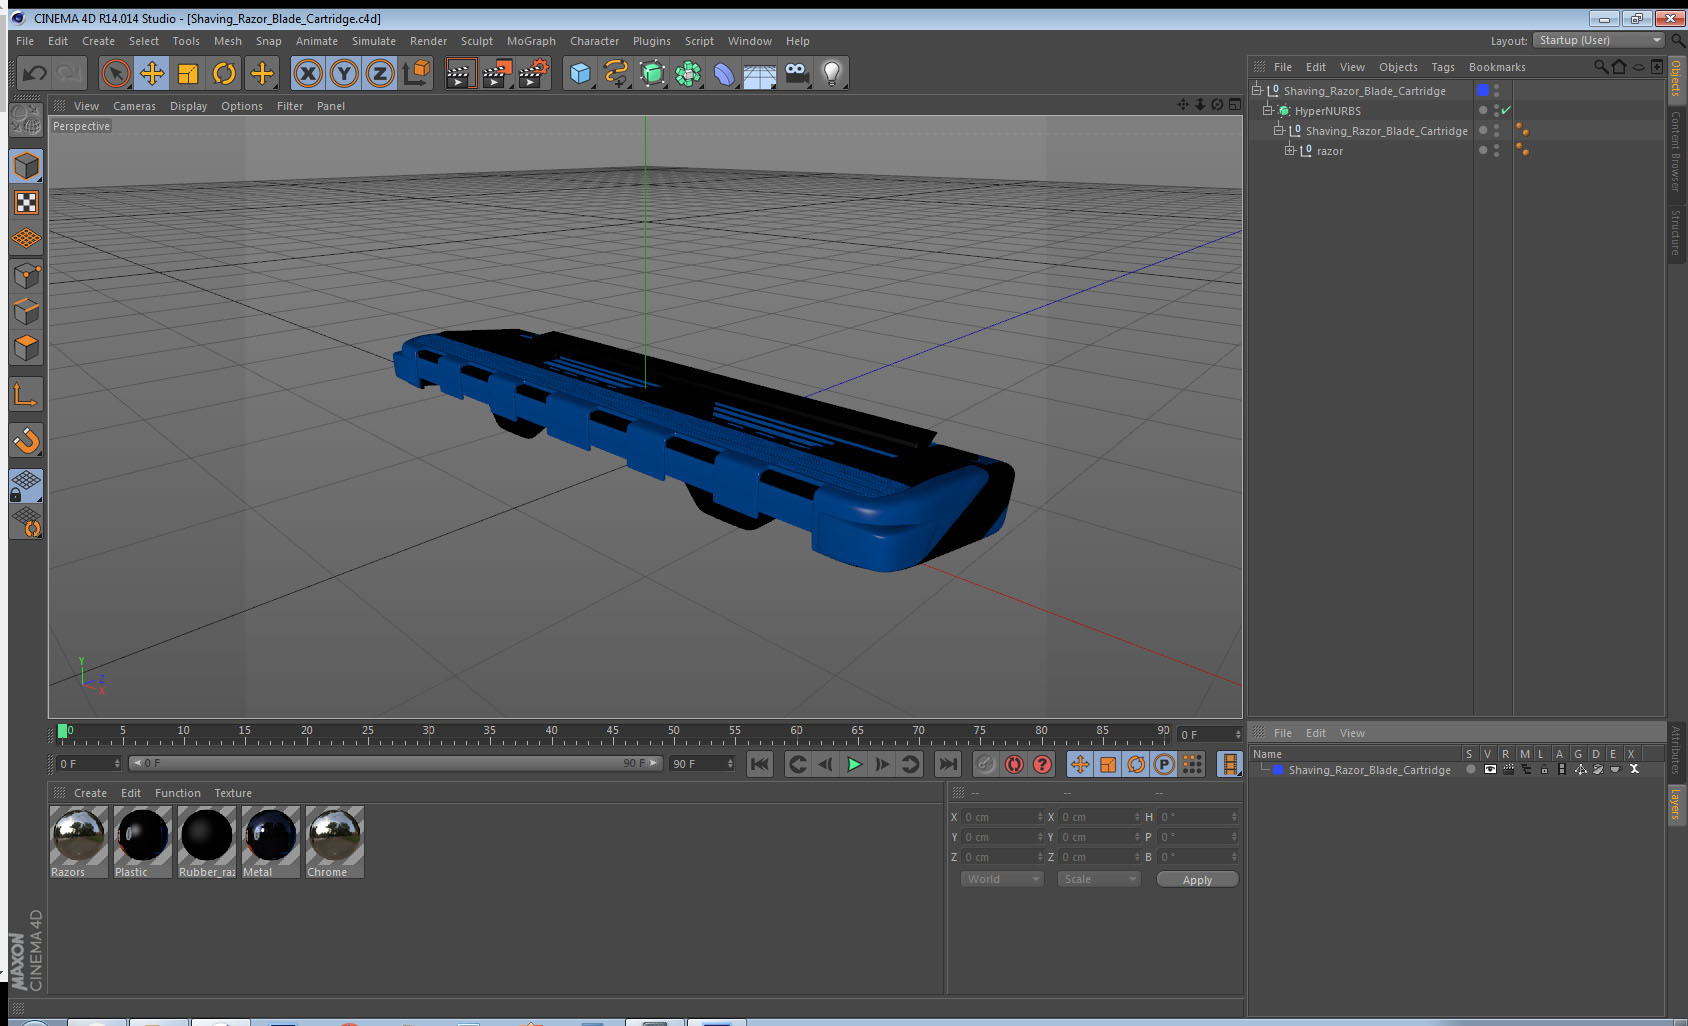The width and height of the screenshot is (1688, 1026).
Task: Toggle X-axis lock
Action: [x=308, y=73]
